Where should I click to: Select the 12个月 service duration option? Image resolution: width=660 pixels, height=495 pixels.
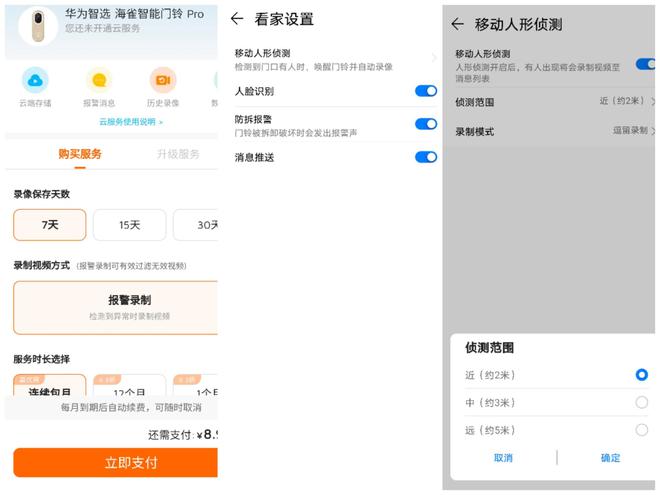pyautogui.click(x=129, y=385)
